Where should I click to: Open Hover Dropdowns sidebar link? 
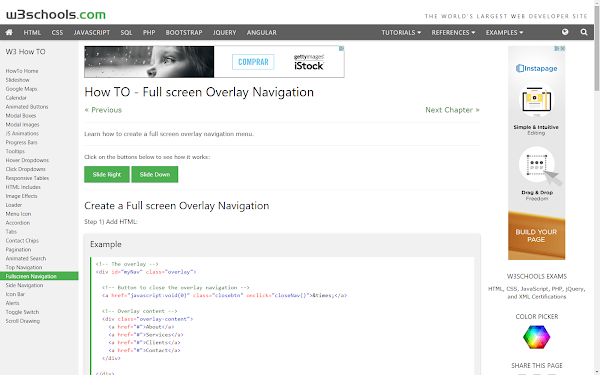[27, 160]
